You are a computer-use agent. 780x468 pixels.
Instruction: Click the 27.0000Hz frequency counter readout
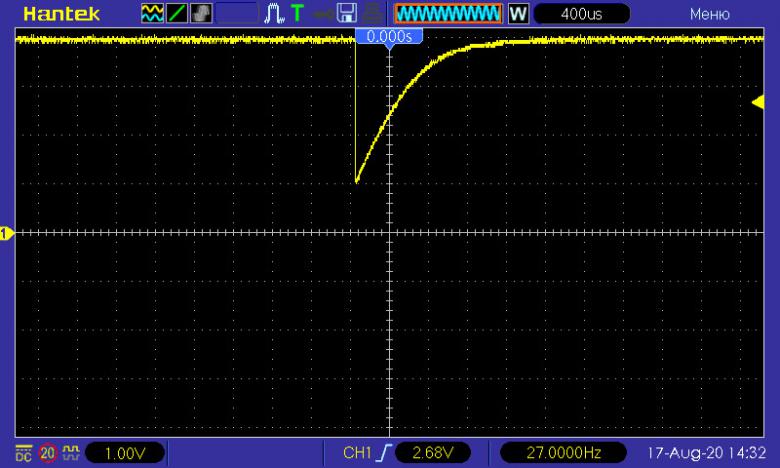(x=563, y=453)
